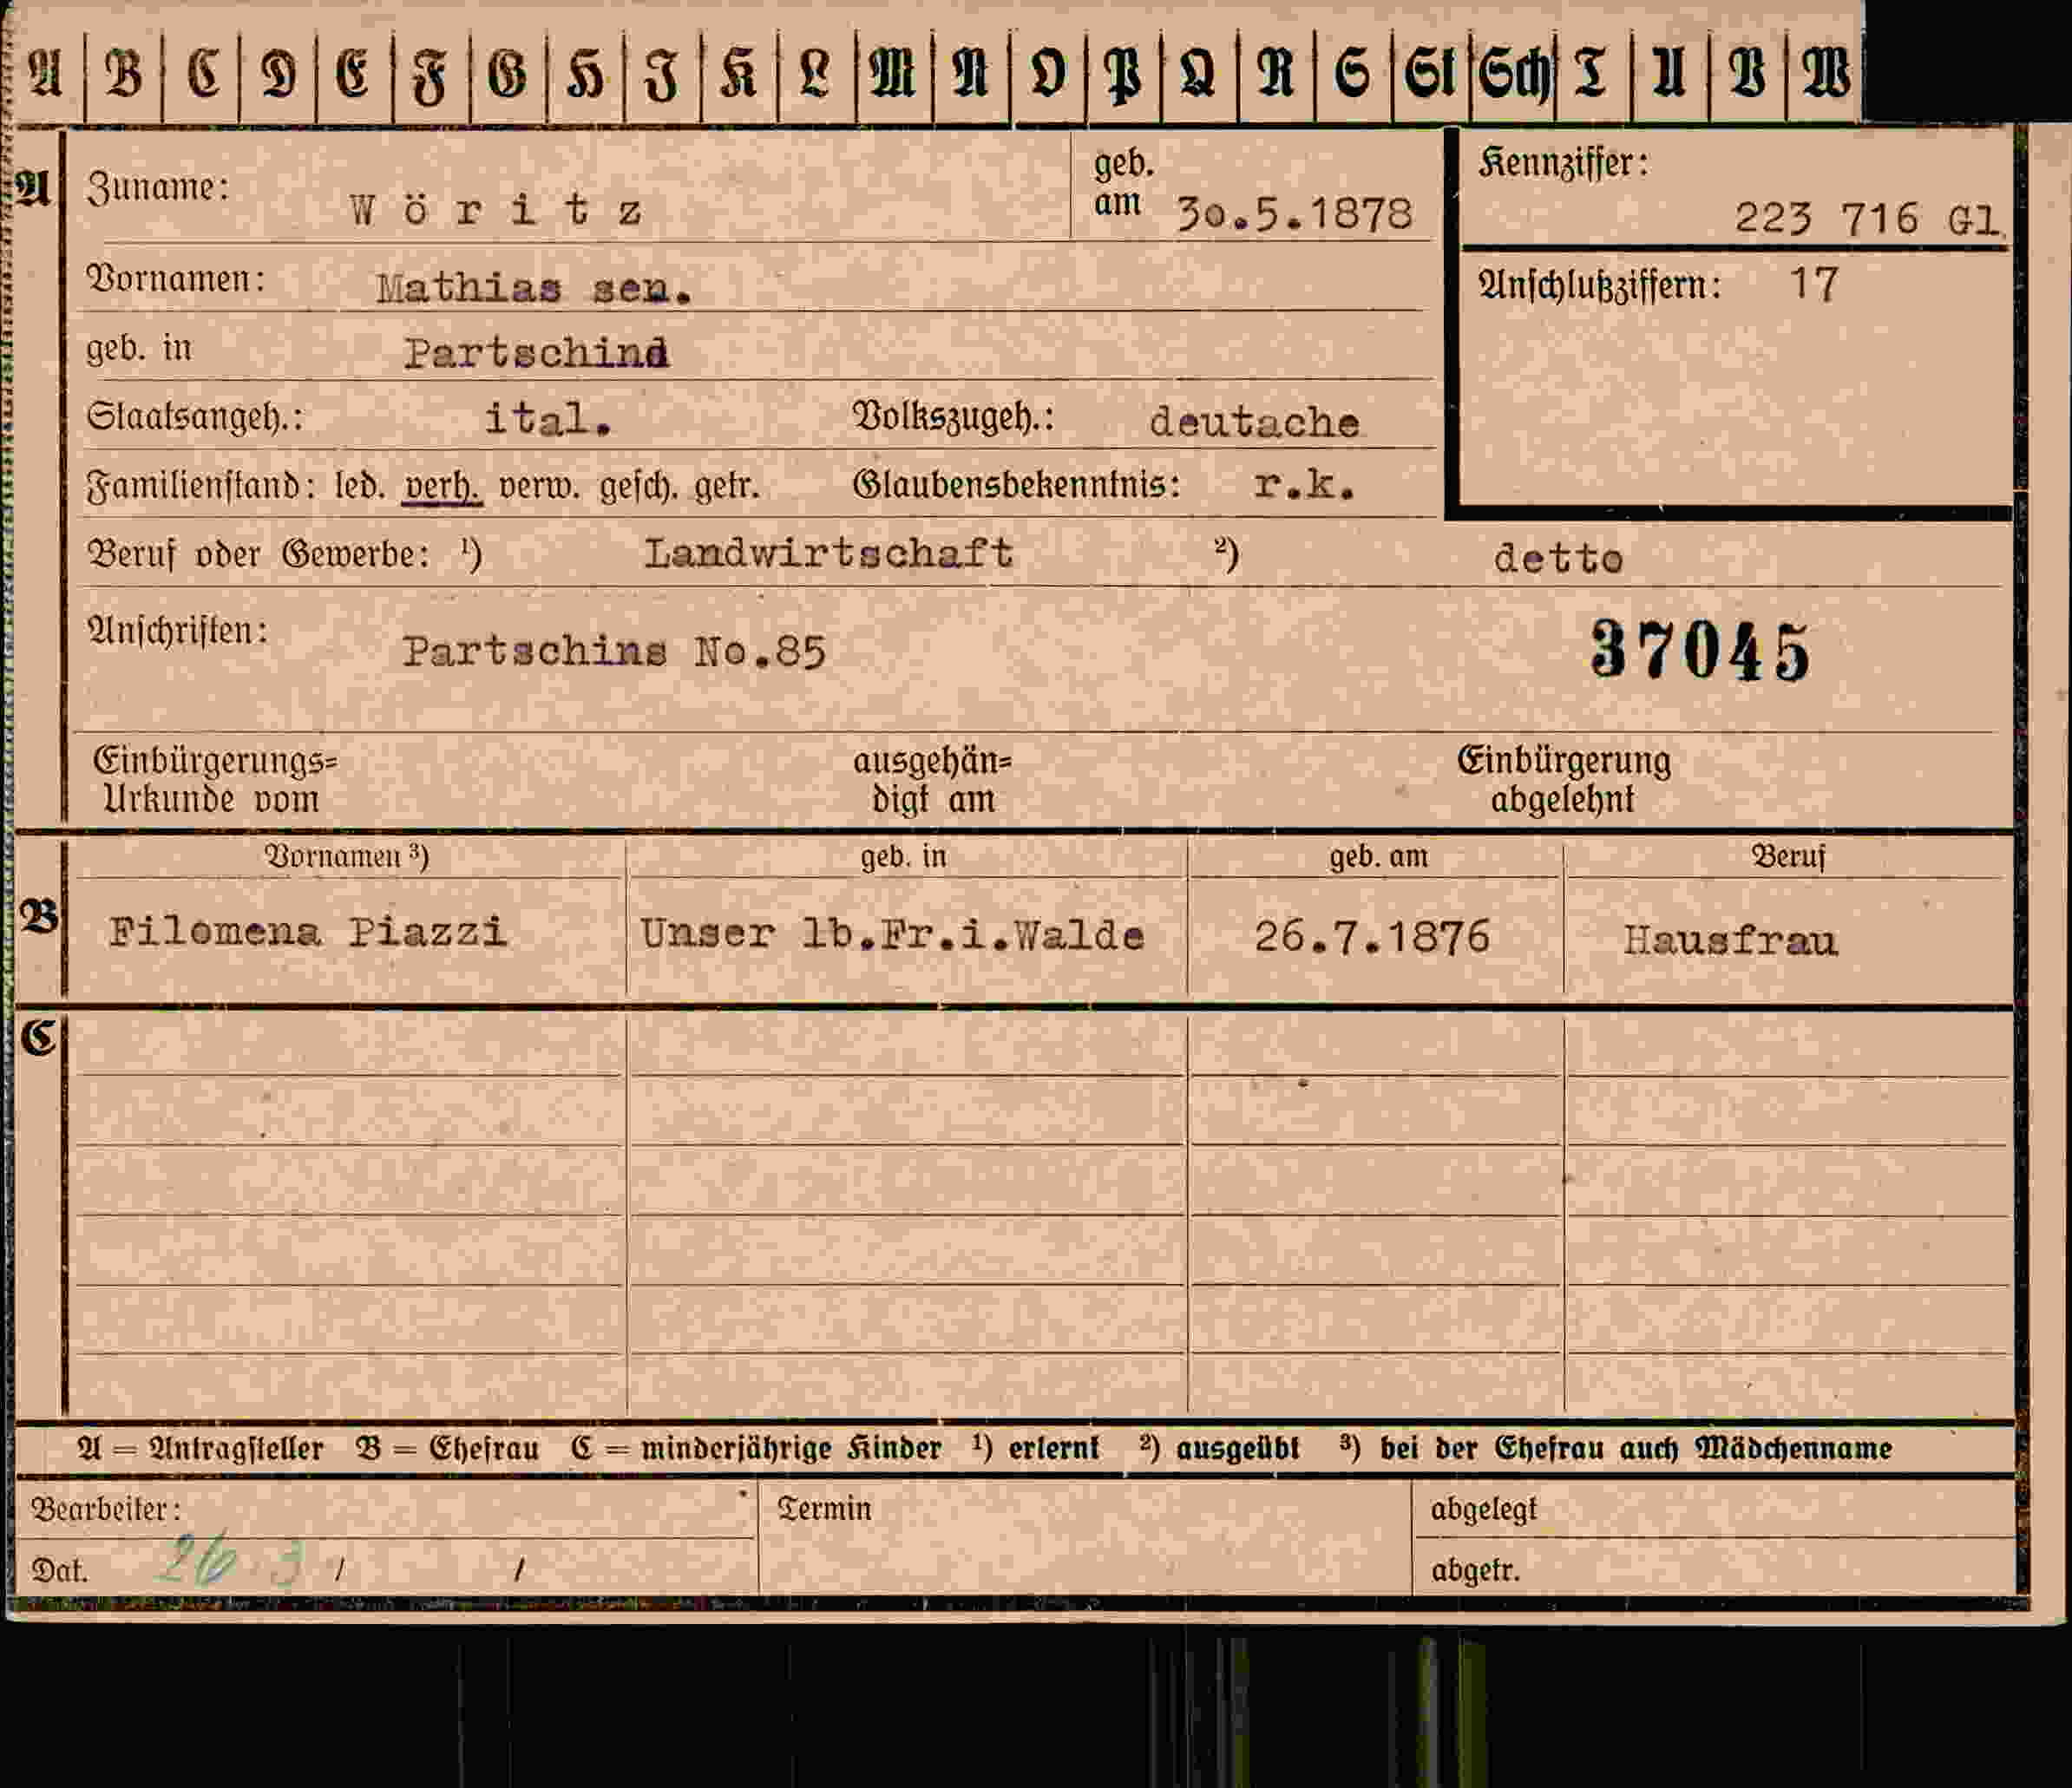This screenshot has width=2072, height=1788.
Task: Select the wife's name 'Filomena Piazzi'
Action: (x=308, y=933)
